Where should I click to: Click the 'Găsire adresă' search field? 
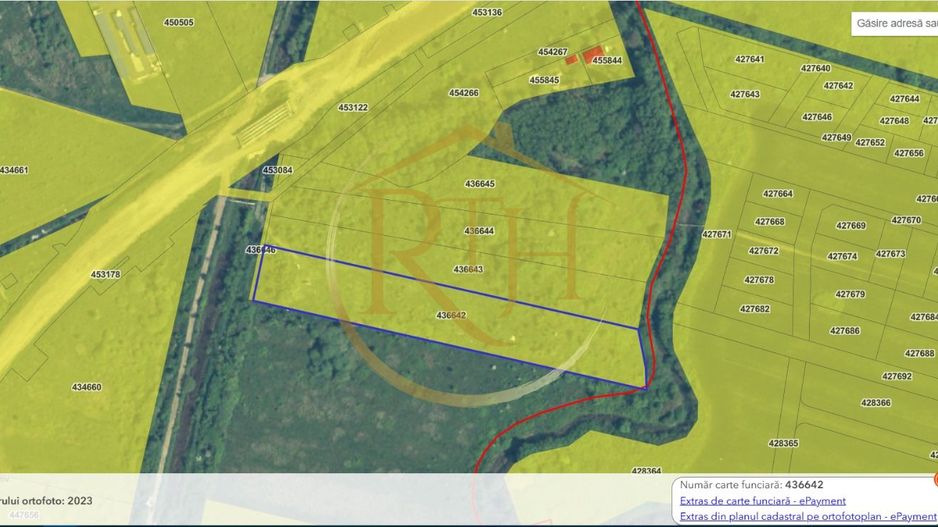click(895, 23)
